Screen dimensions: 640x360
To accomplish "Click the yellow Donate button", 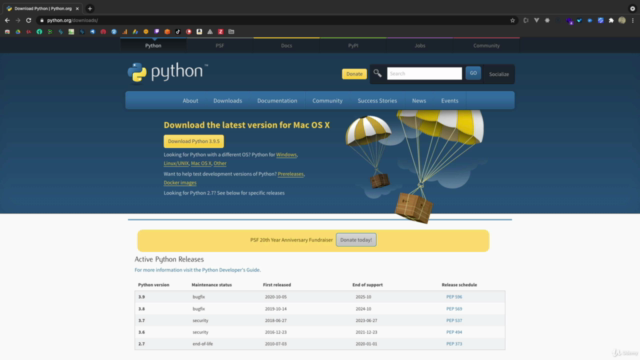I will tap(354, 74).
